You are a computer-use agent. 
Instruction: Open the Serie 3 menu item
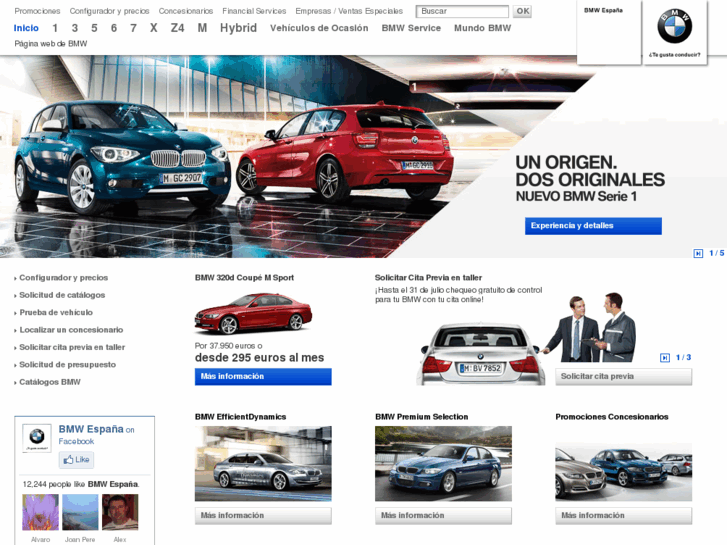pyautogui.click(x=75, y=28)
